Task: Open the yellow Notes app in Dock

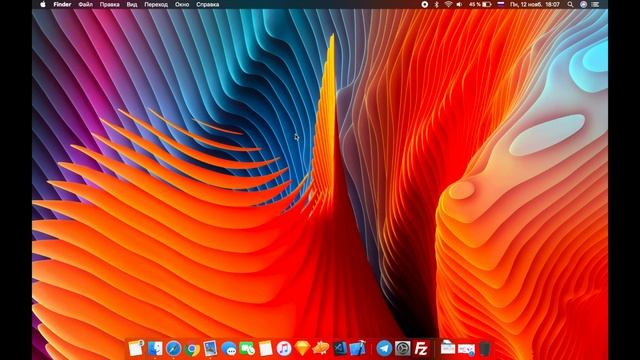Action: pos(266,349)
